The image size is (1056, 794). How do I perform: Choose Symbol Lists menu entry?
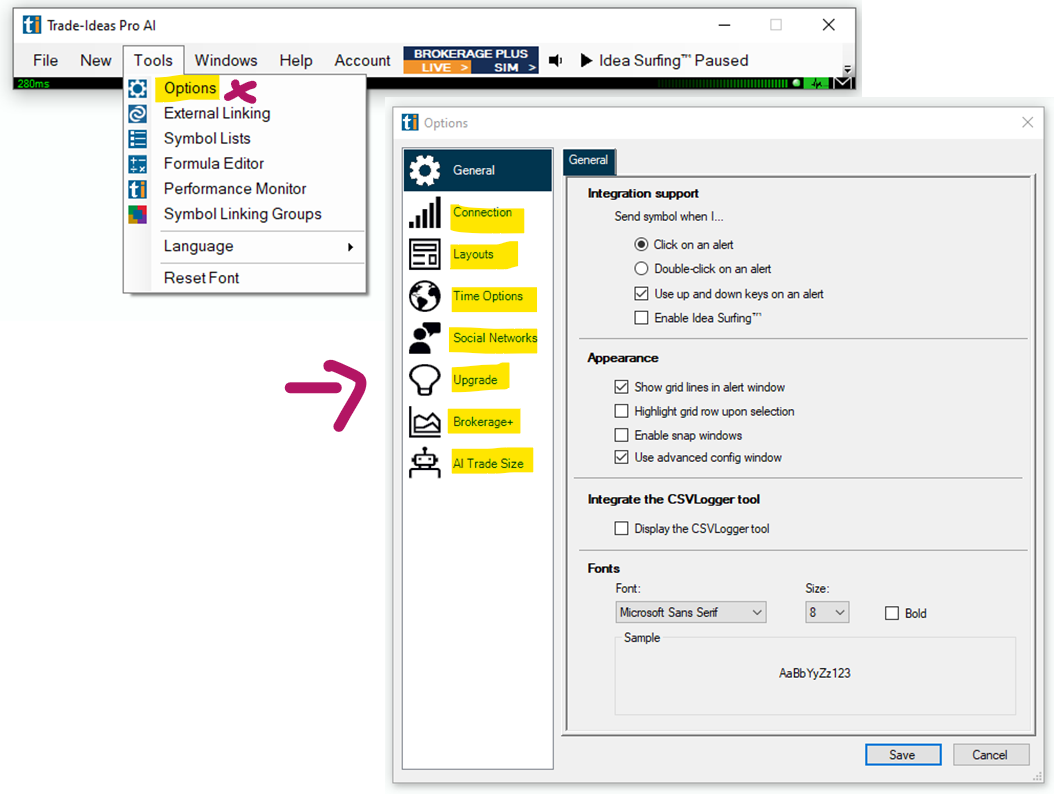pyautogui.click(x=207, y=139)
